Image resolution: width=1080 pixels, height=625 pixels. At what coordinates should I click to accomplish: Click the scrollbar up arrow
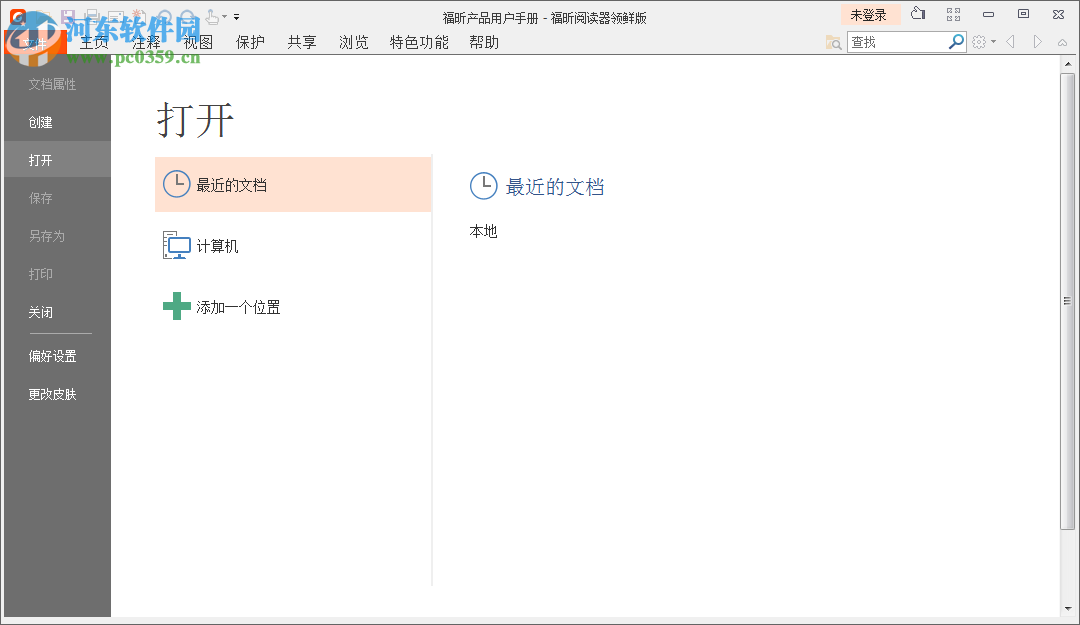tap(1068, 64)
